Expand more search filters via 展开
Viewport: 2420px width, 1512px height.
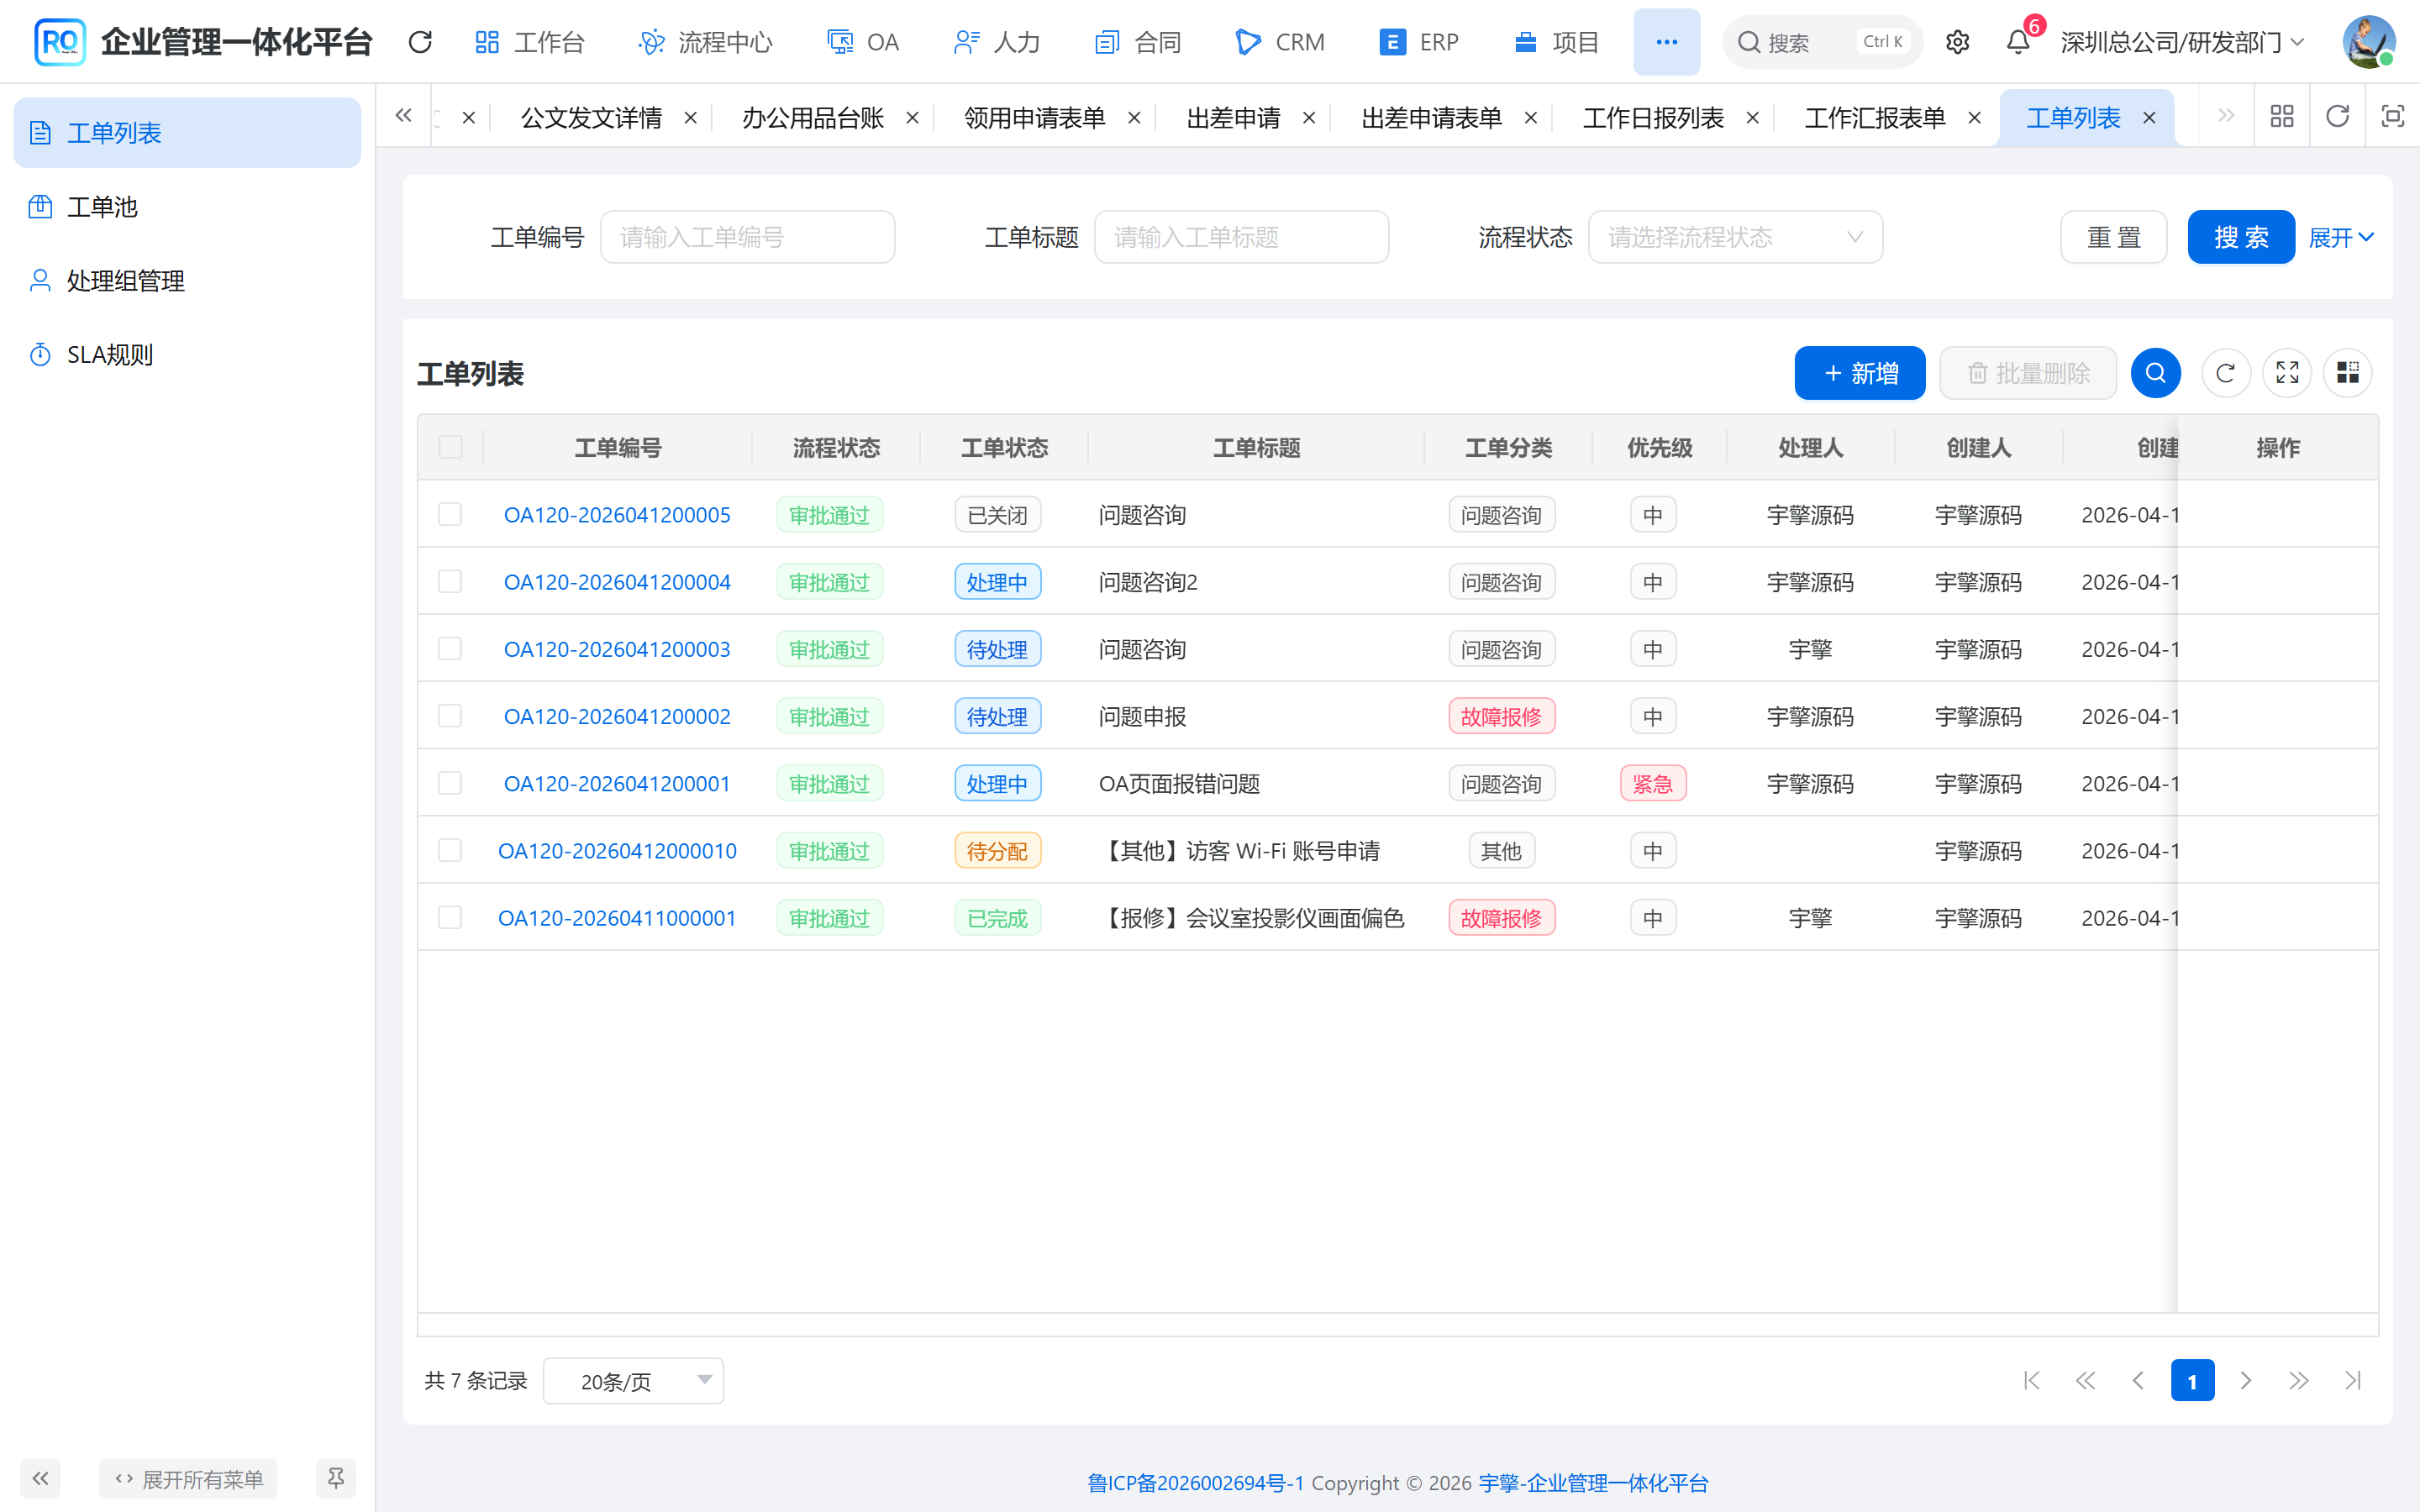[x=2340, y=237]
